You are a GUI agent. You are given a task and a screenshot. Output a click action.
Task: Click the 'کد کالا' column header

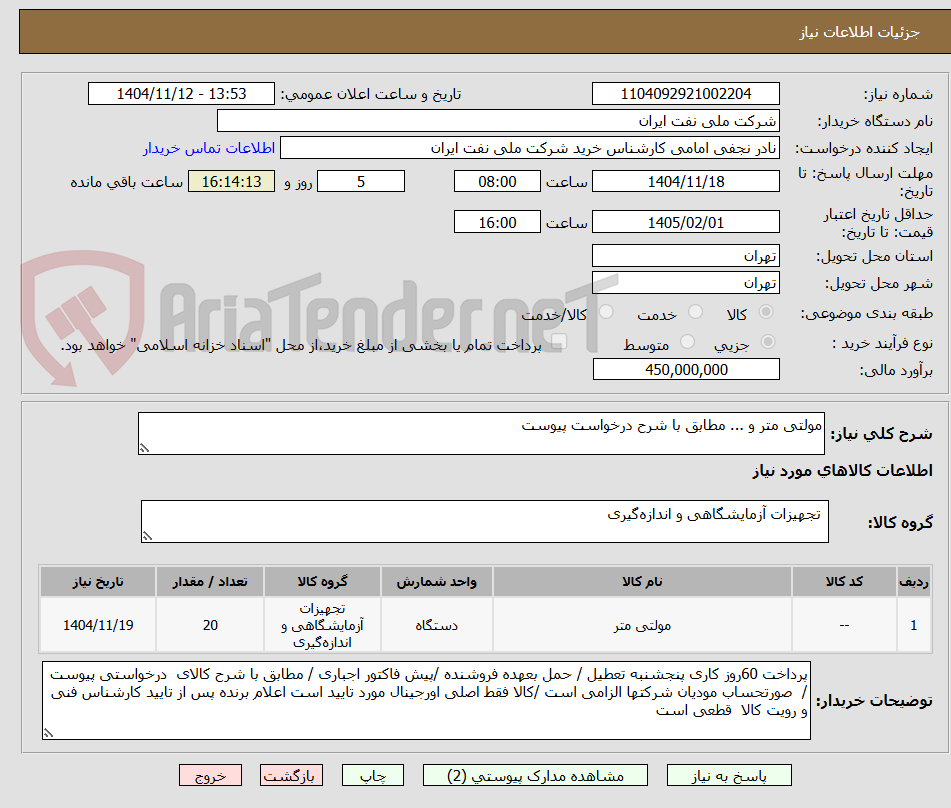click(844, 582)
